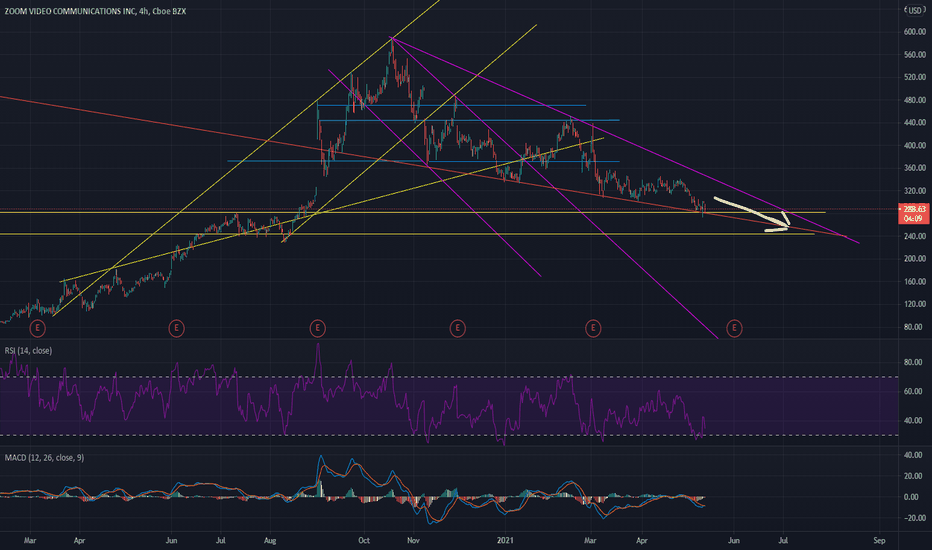Click the -20.00 label on MACD scale
932x550 pixels.
tap(913, 518)
